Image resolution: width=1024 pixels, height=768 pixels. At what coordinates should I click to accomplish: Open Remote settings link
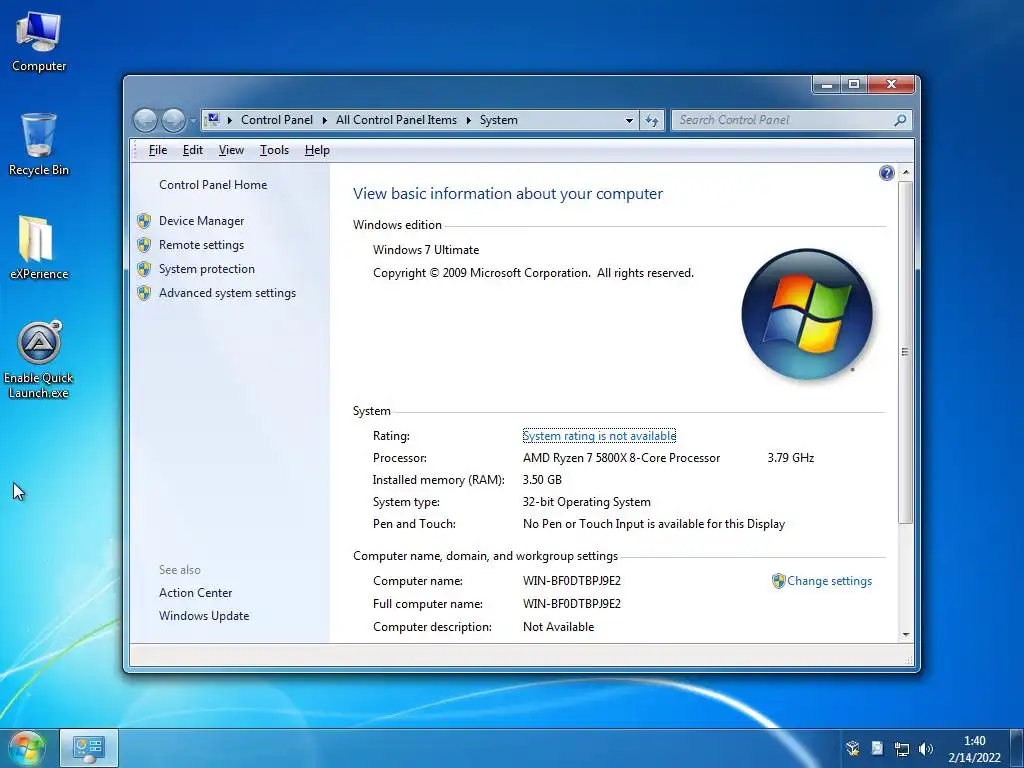[x=201, y=245]
